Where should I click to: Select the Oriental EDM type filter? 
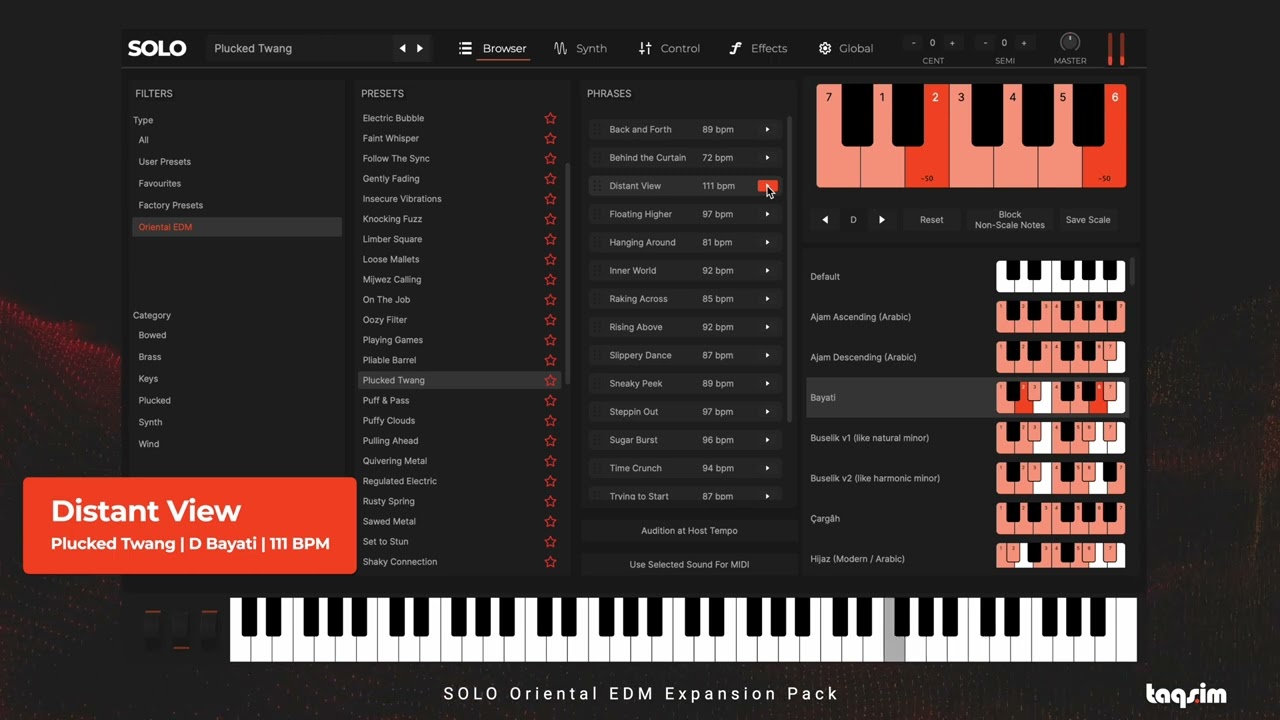tap(237, 227)
